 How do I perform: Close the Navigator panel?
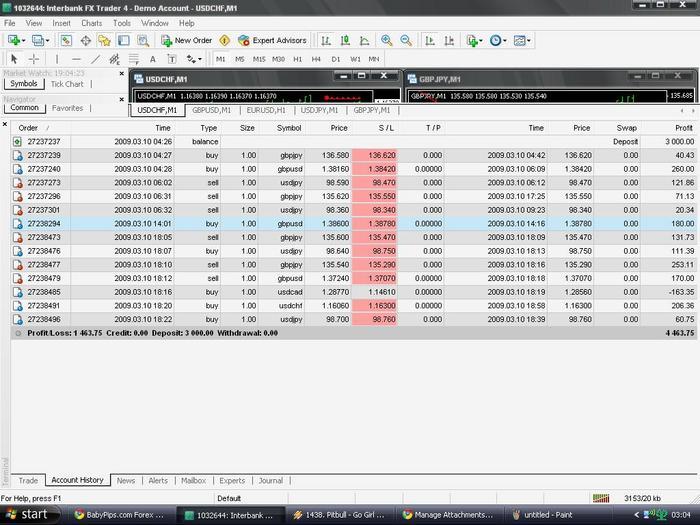121,99
